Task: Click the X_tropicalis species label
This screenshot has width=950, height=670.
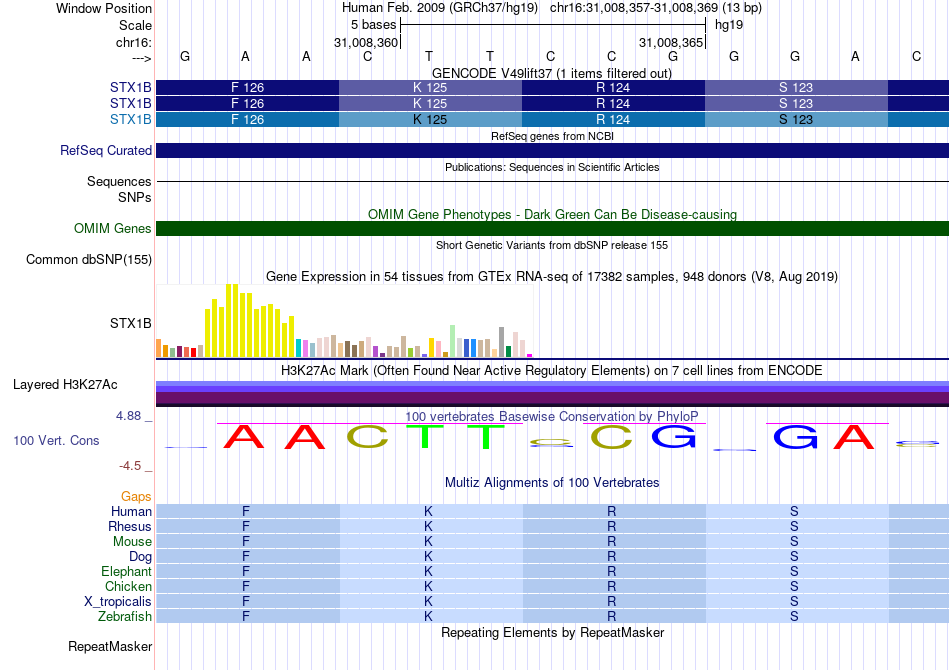Action: click(x=118, y=602)
